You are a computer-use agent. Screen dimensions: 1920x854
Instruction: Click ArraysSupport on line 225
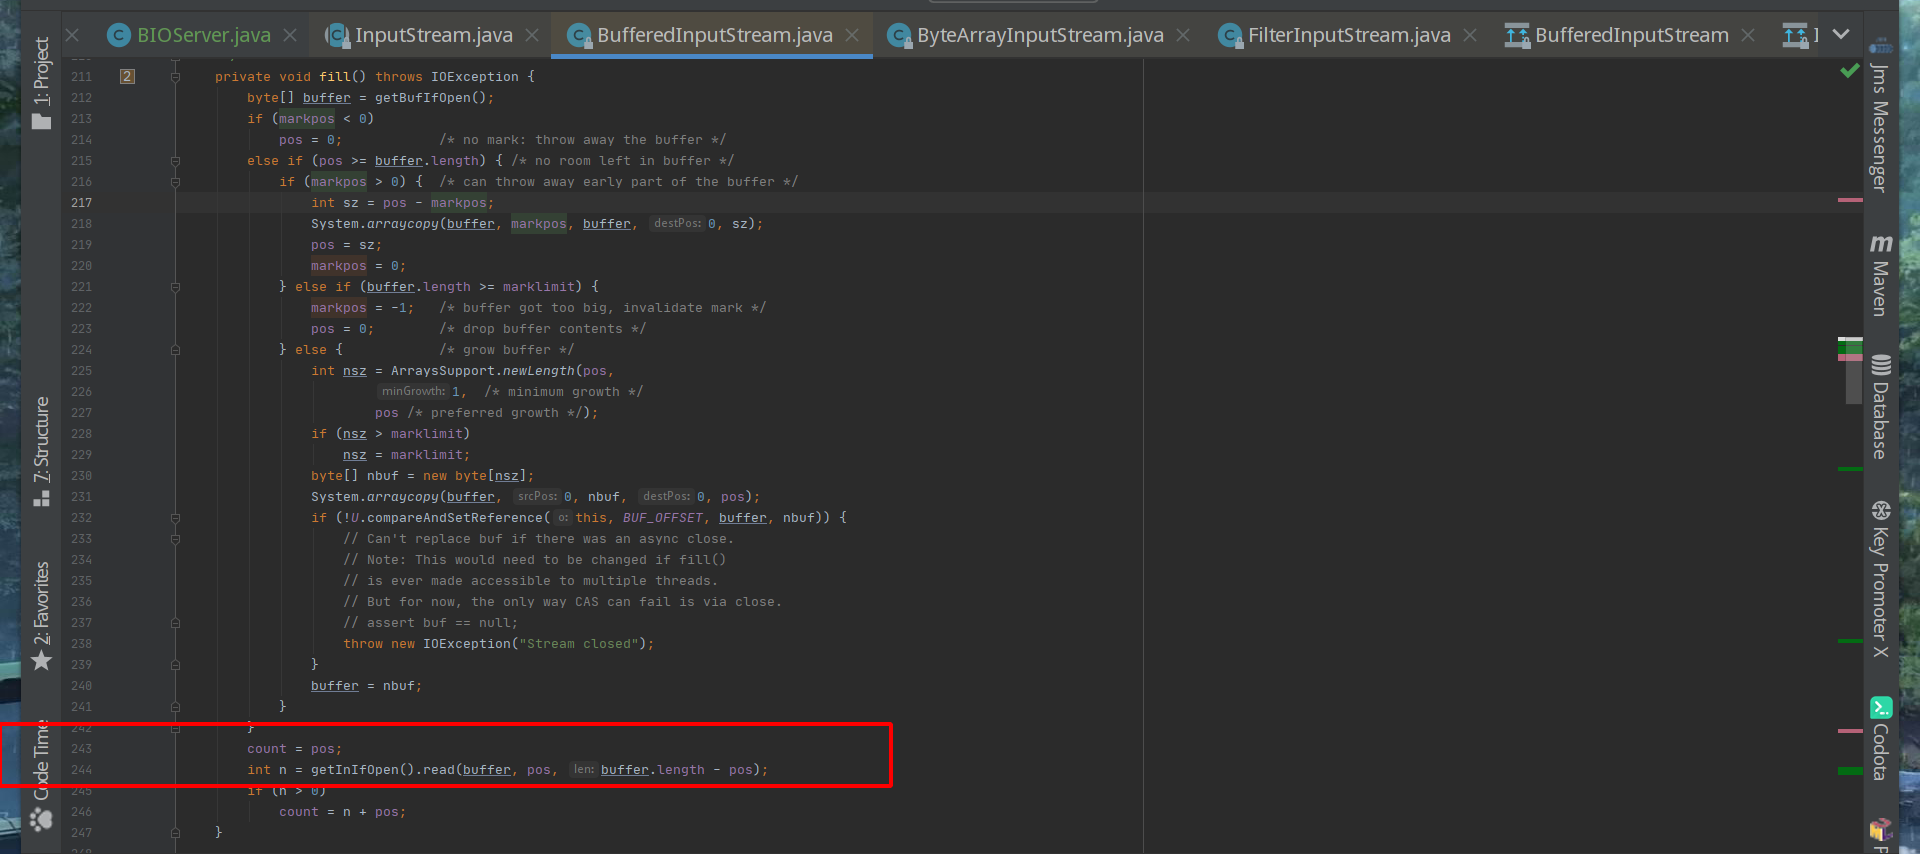(442, 371)
